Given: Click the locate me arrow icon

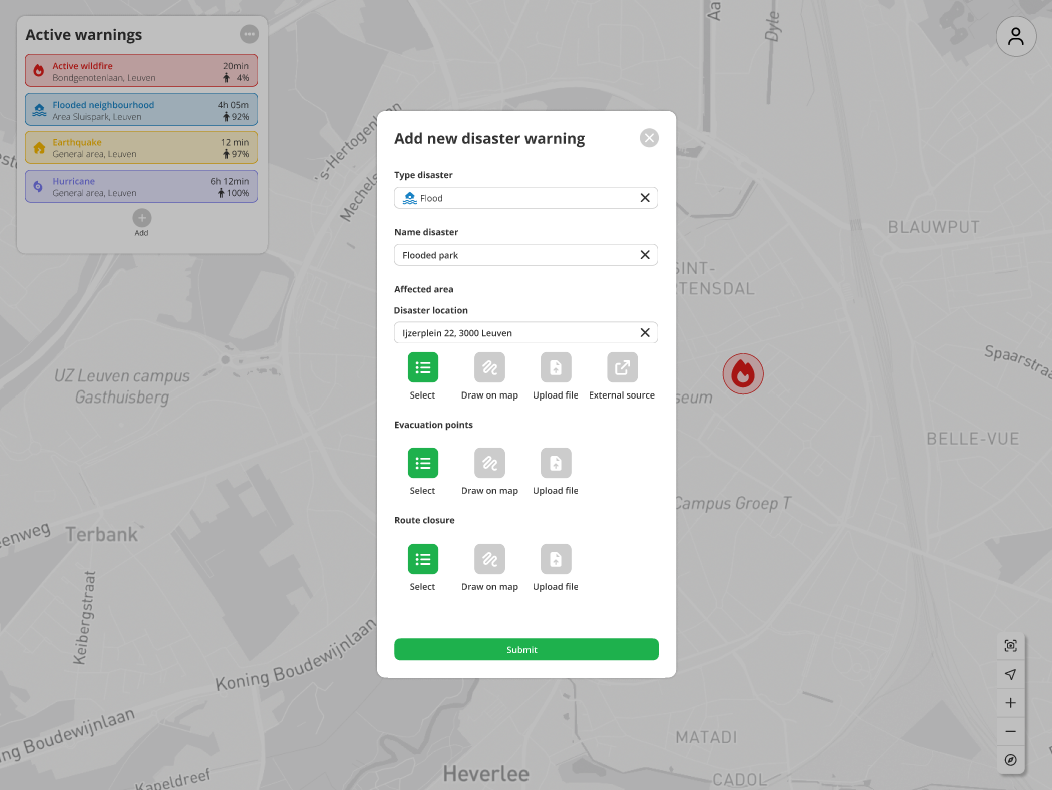Looking at the screenshot, I should click(1010, 675).
